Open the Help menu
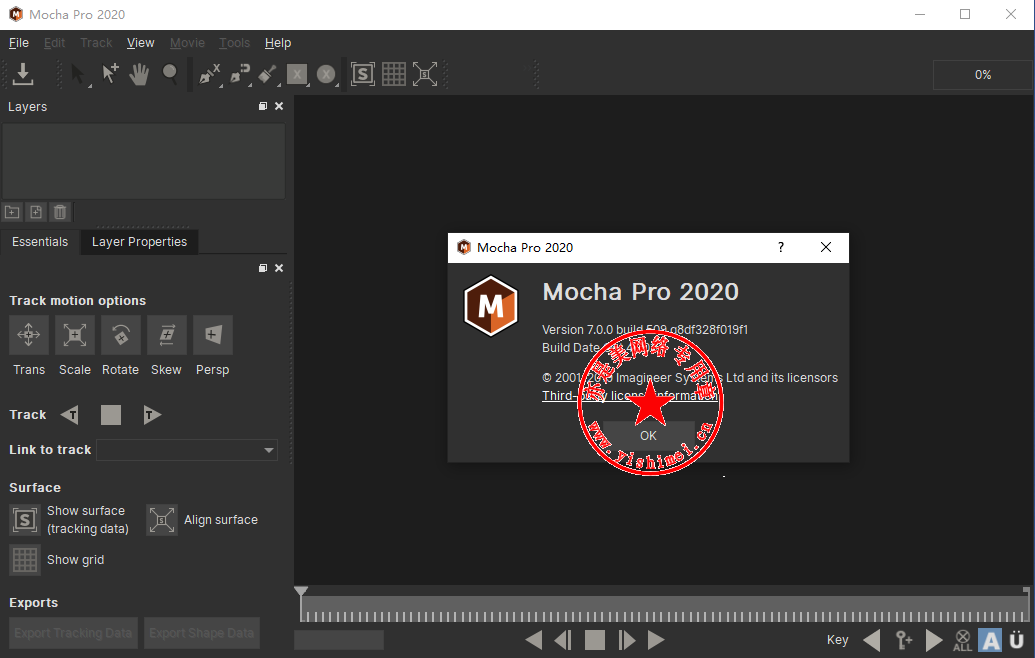The image size is (1035, 658). point(278,43)
